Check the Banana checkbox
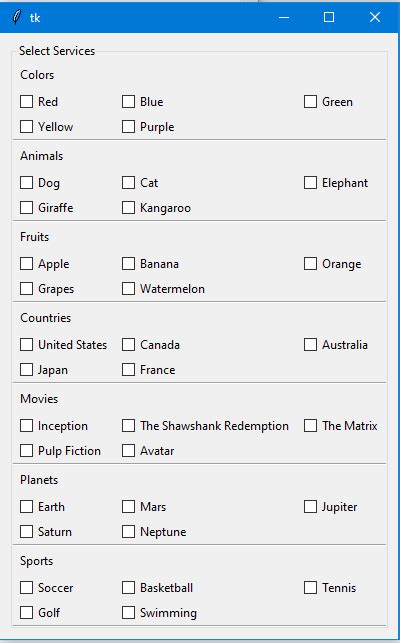400x643 pixels. (128, 264)
